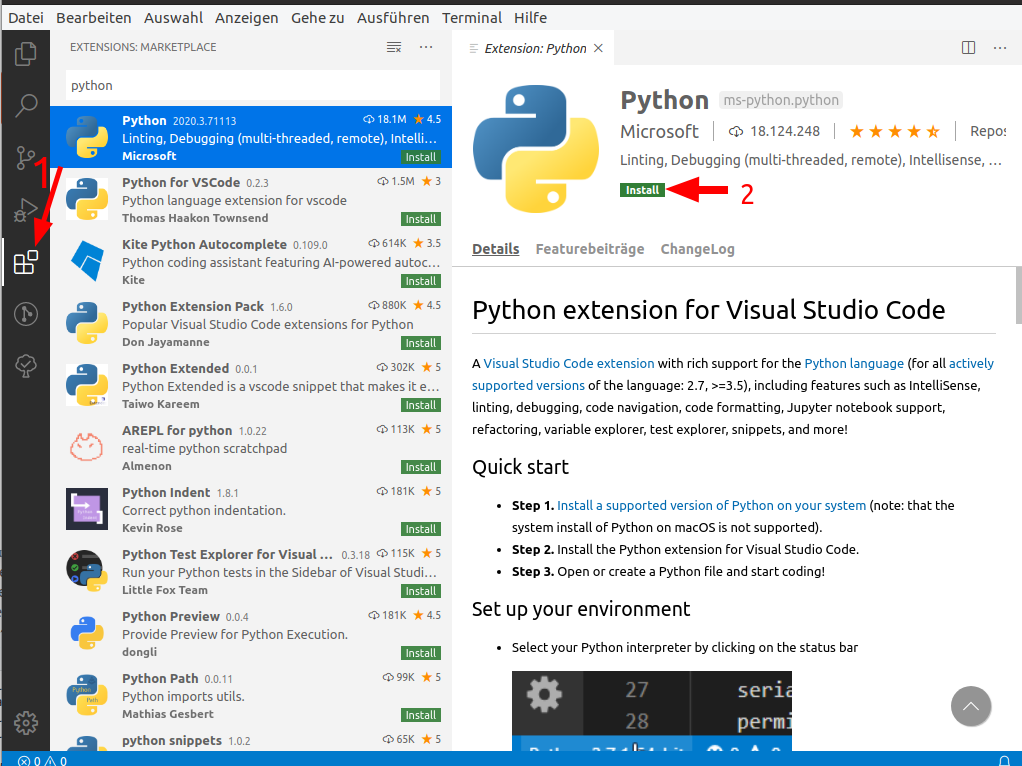Open the supported versions link

tap(528, 385)
